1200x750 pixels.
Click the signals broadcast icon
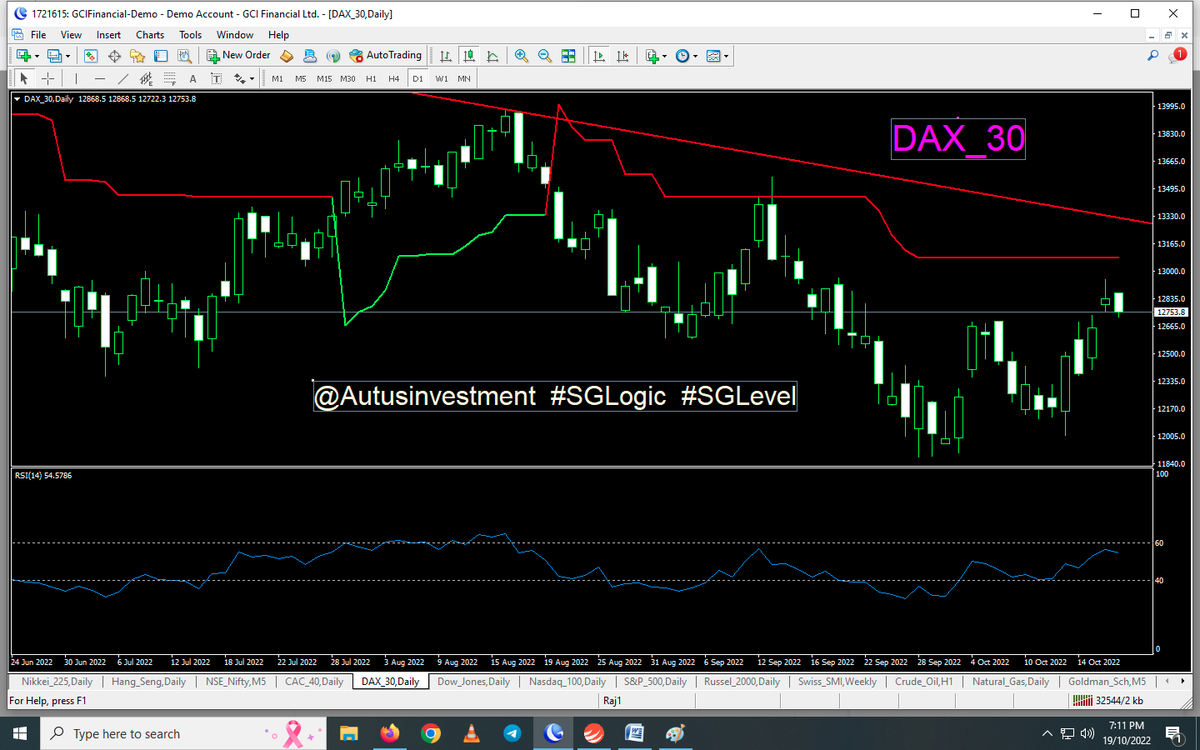click(333, 56)
